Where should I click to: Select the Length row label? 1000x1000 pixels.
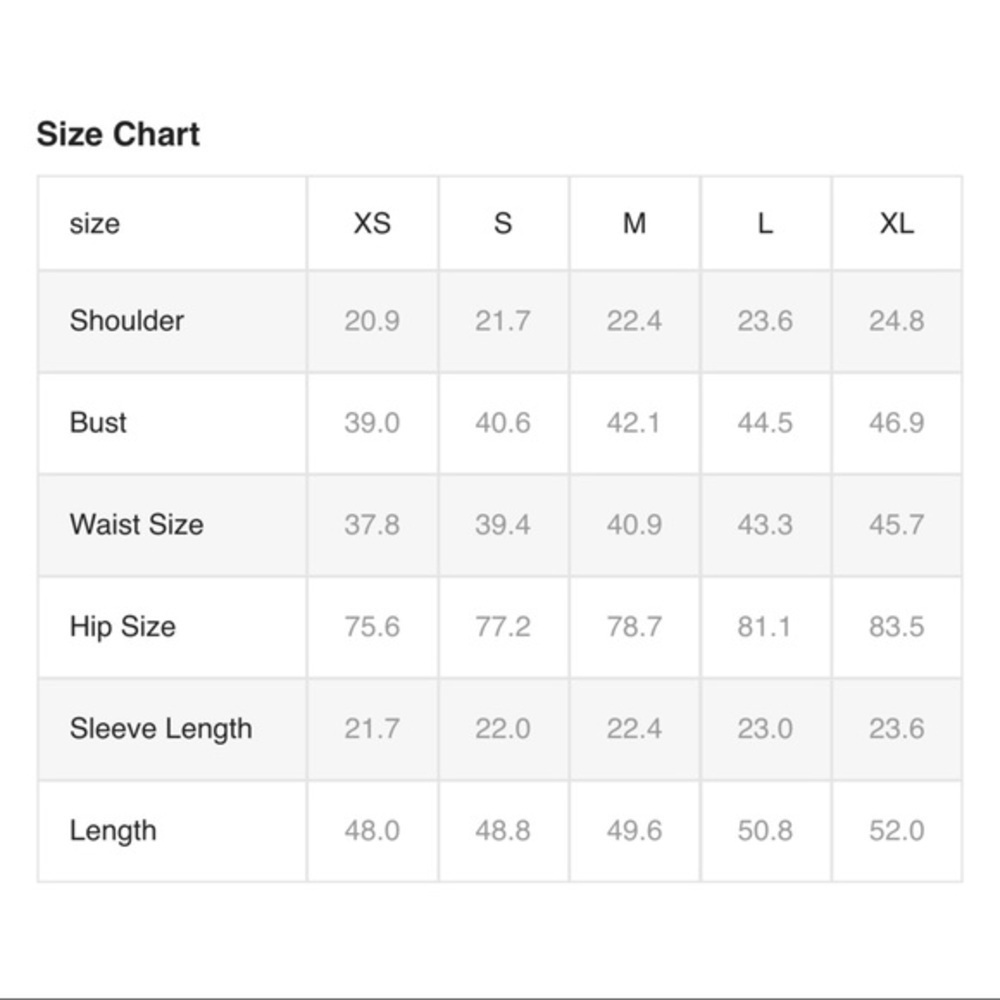tap(113, 831)
